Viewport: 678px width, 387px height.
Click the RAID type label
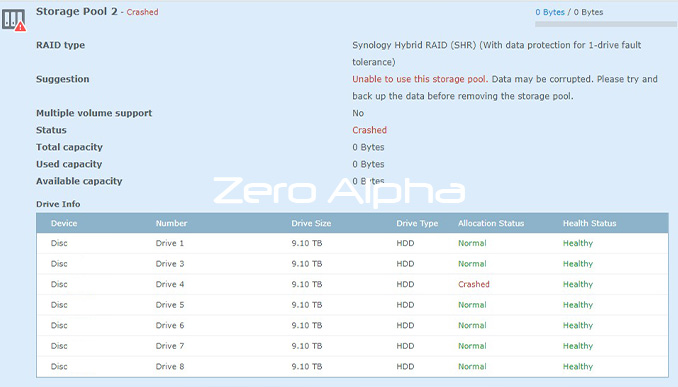point(60,45)
